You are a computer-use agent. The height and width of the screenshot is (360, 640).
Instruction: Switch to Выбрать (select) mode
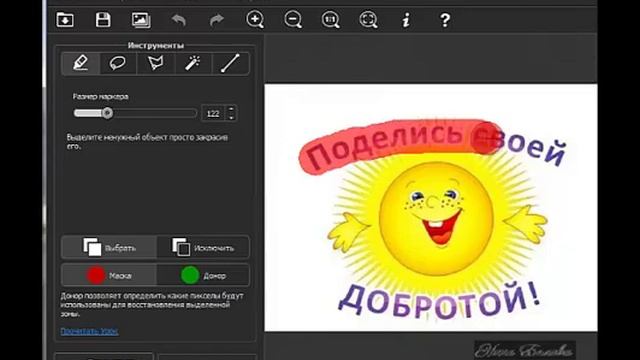coord(109,247)
